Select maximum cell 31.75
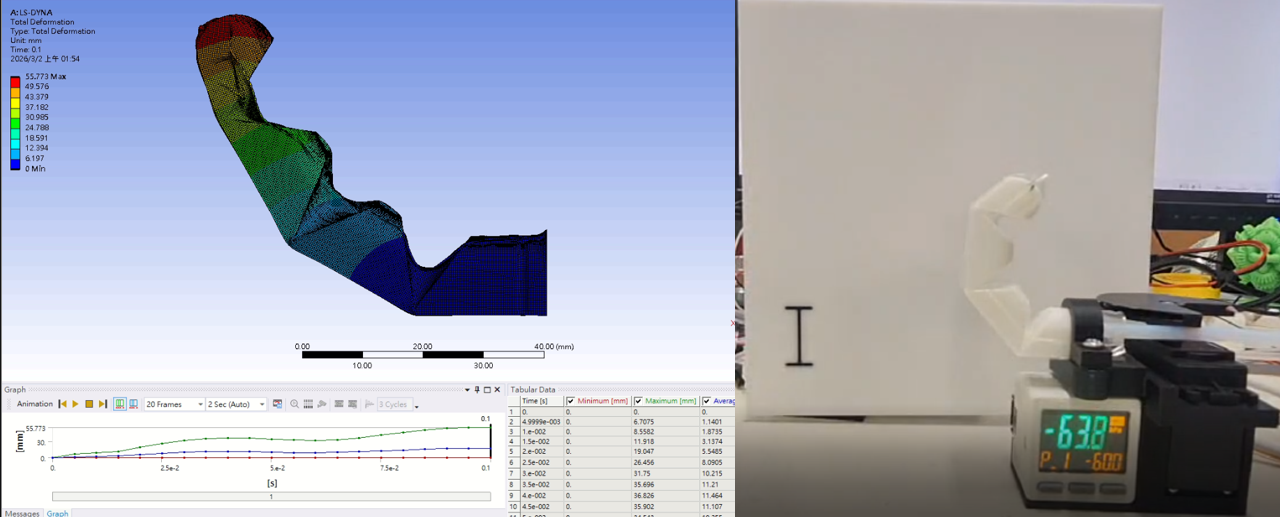The width and height of the screenshot is (1280, 517). tap(665, 473)
